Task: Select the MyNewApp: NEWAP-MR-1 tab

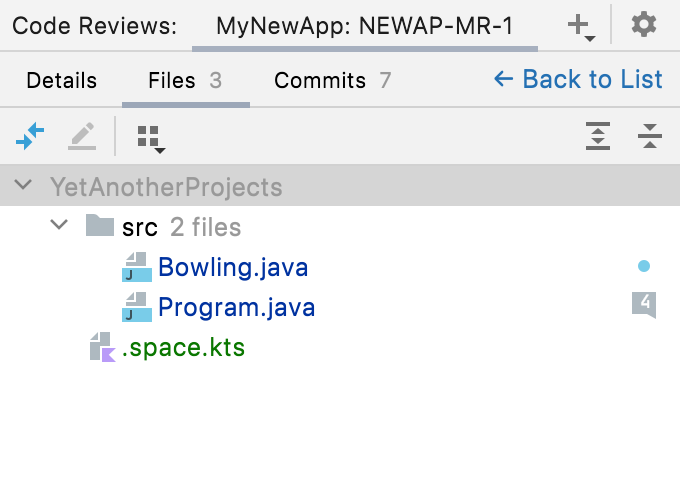Action: (364, 26)
